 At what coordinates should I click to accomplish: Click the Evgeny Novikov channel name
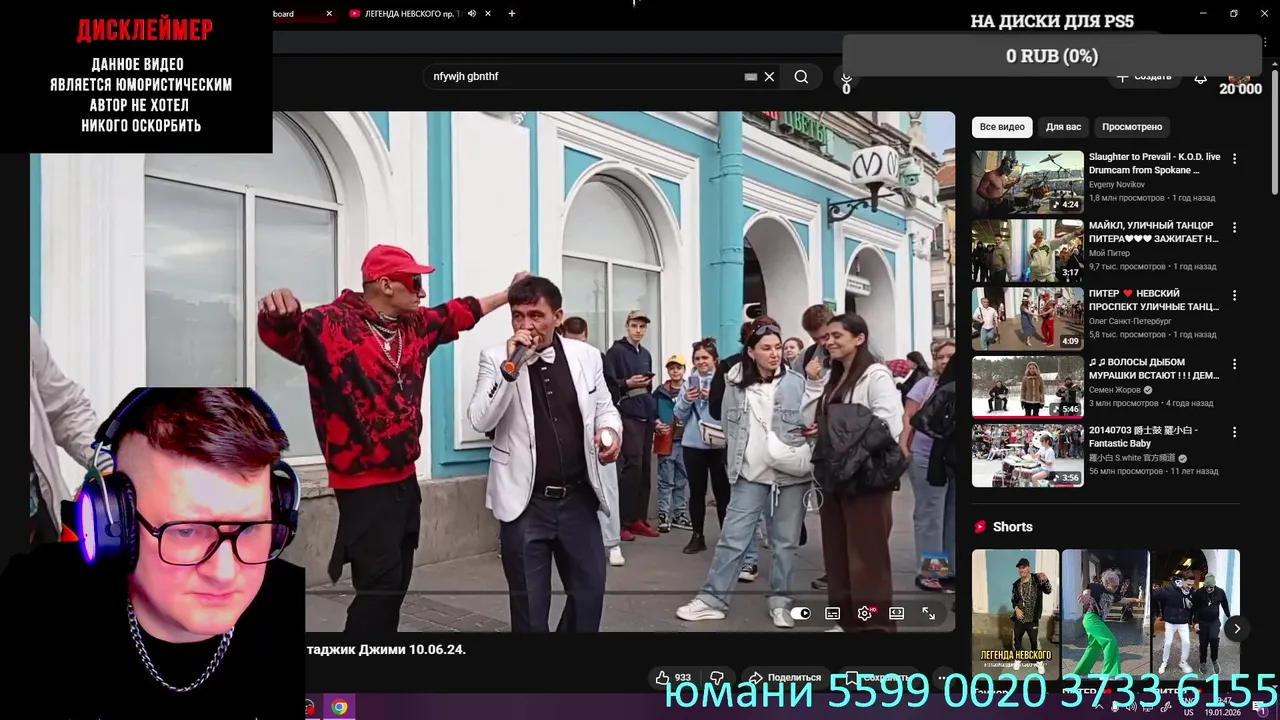point(1116,185)
